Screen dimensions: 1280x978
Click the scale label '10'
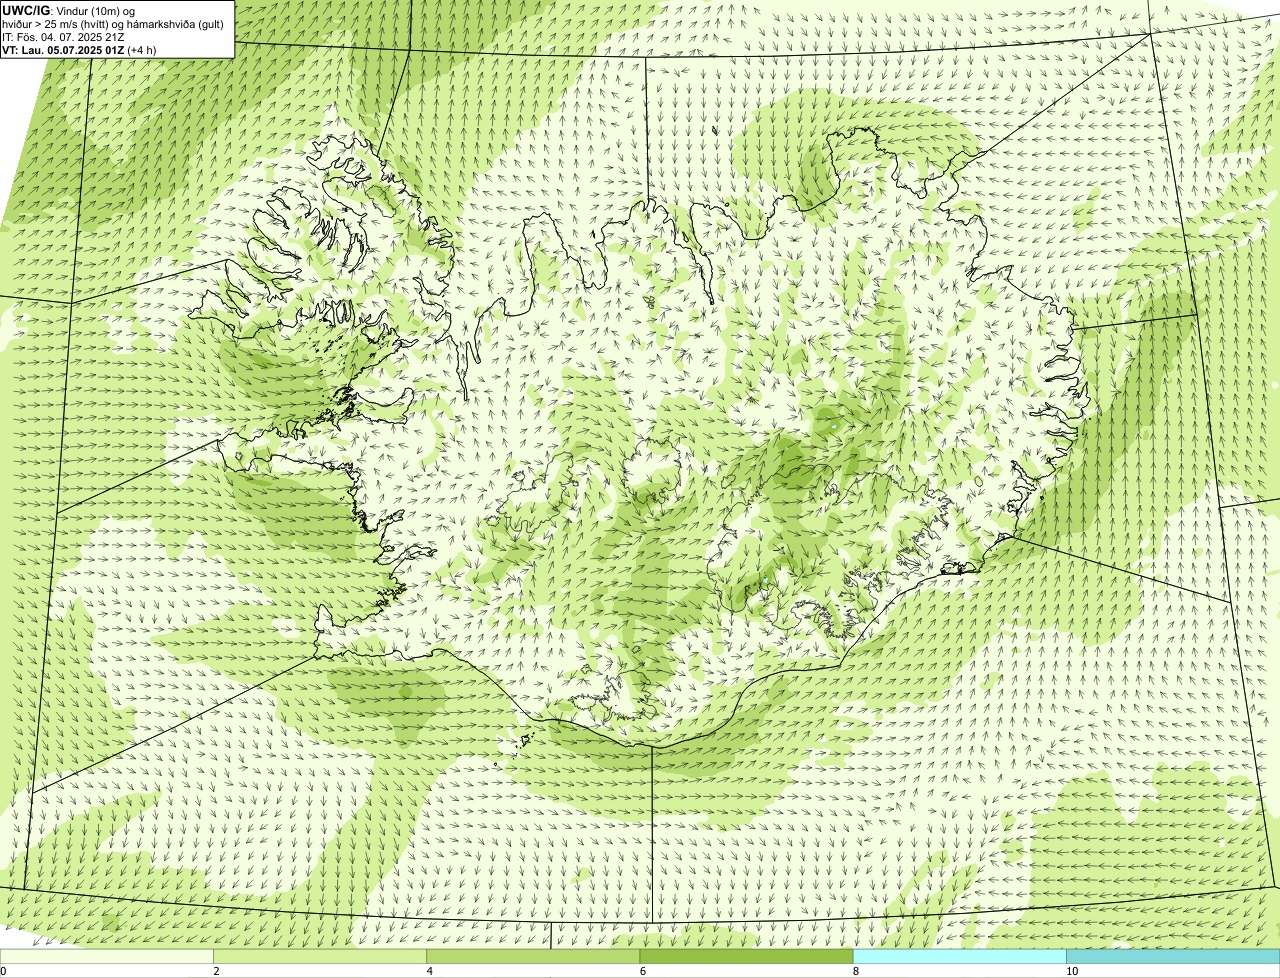click(x=1072, y=971)
